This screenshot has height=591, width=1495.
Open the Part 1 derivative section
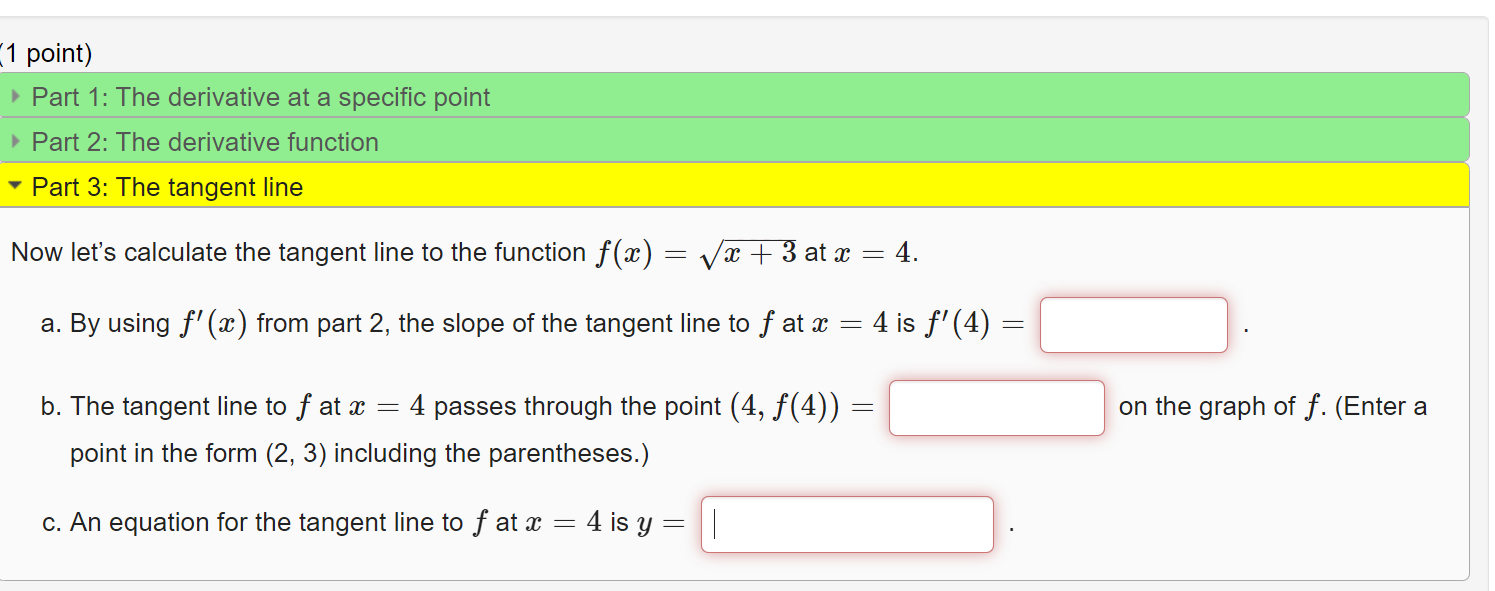(x=260, y=96)
